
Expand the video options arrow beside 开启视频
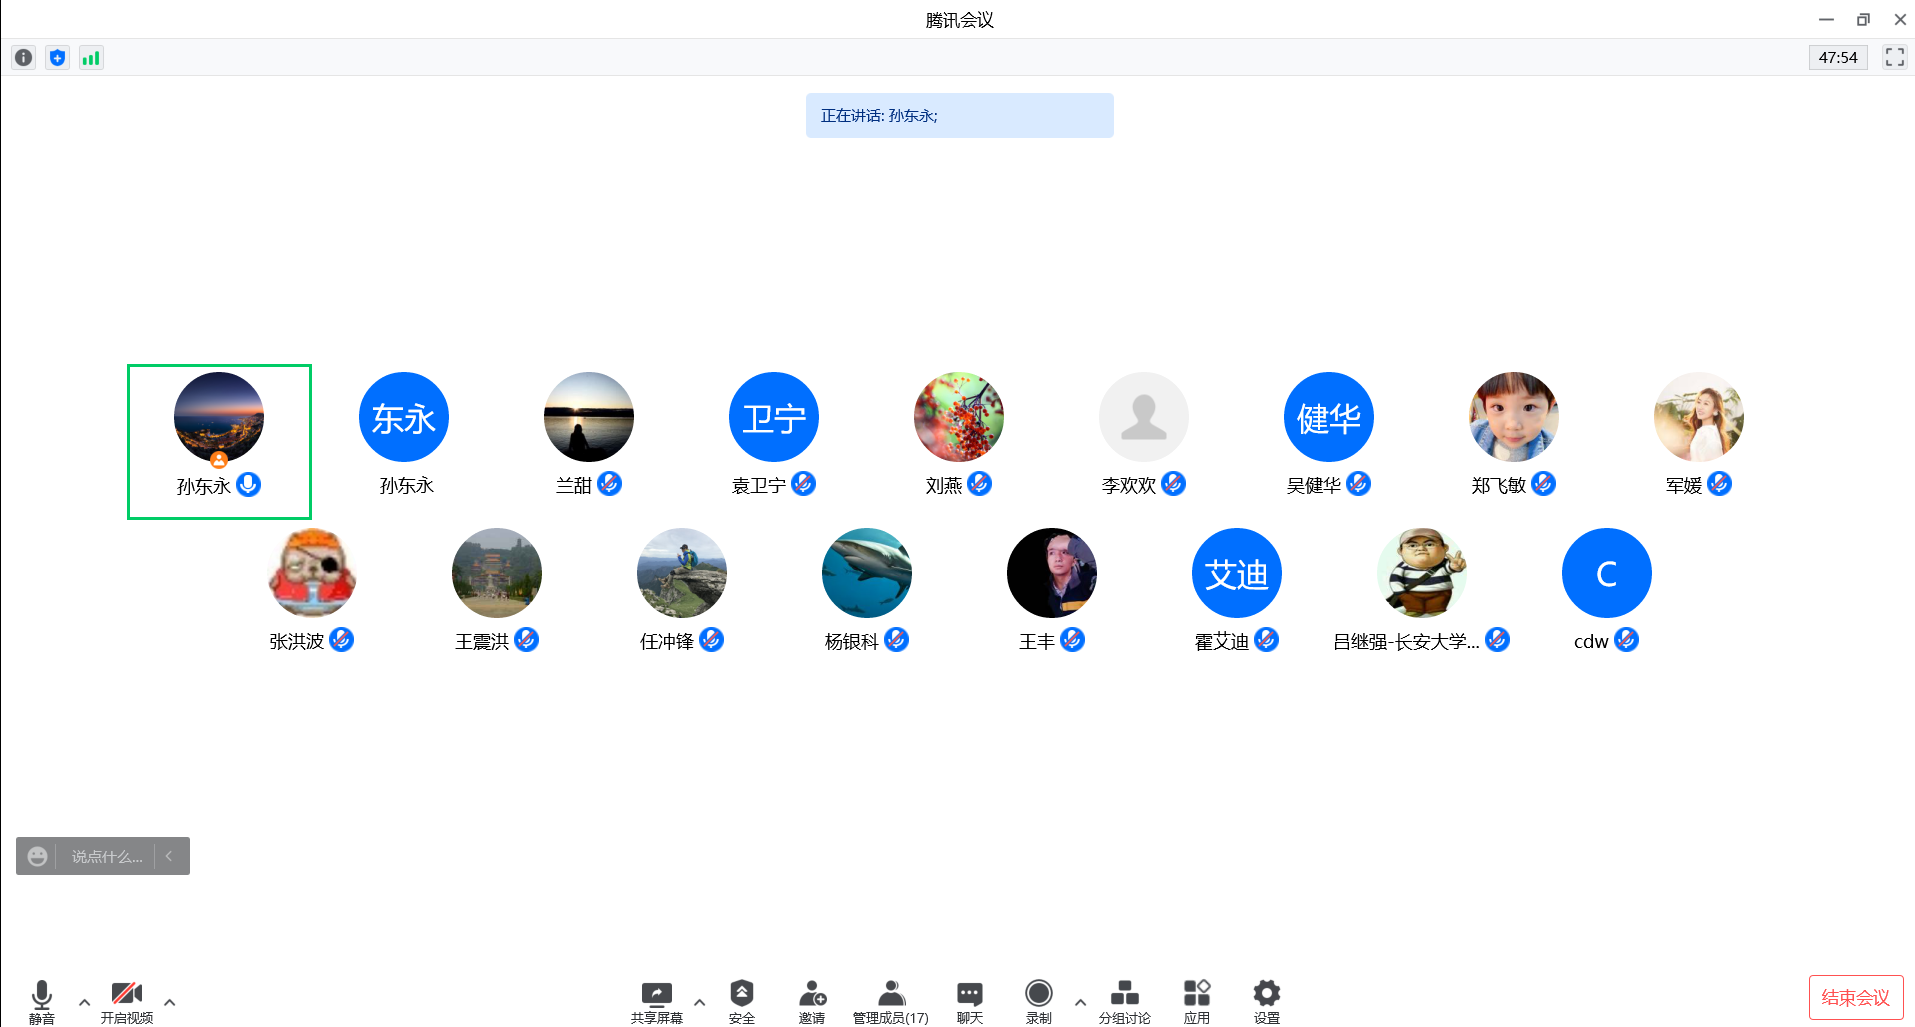coord(170,1001)
